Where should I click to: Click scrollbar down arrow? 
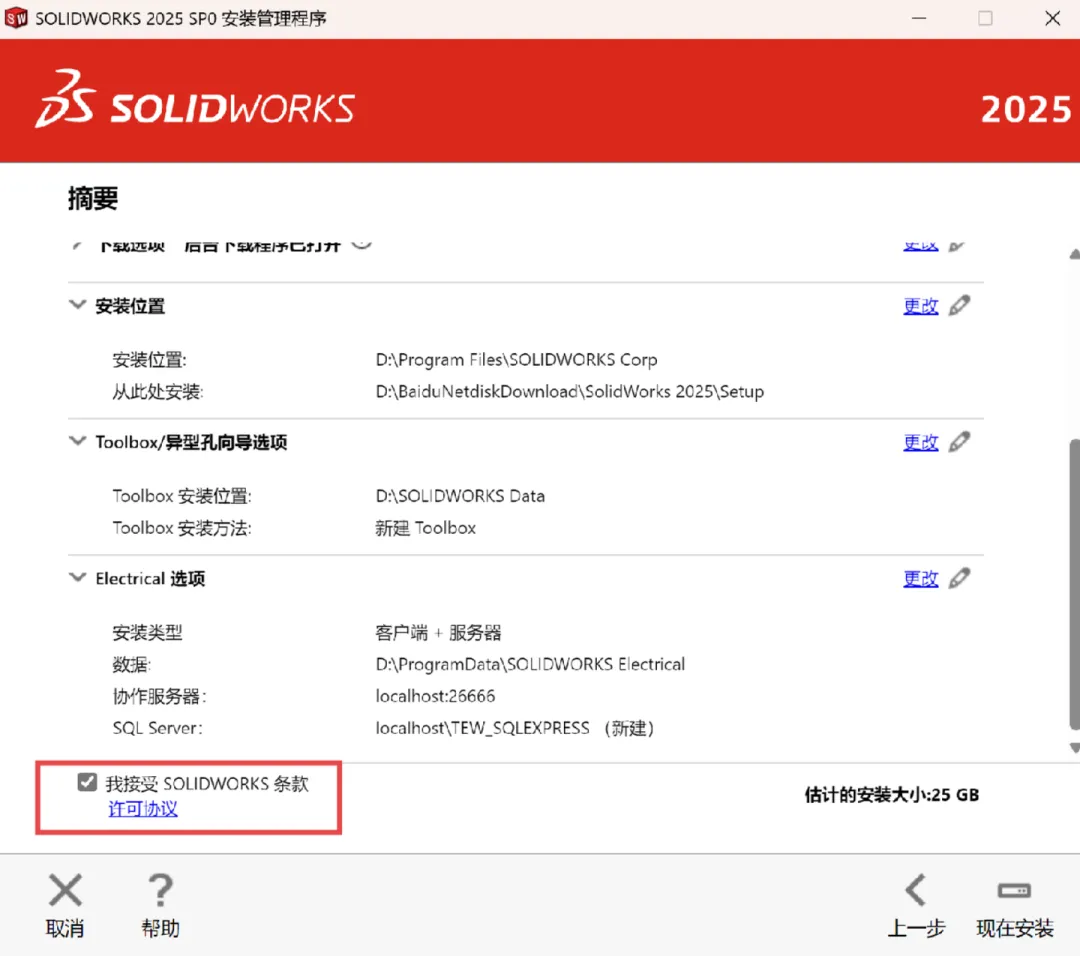pos(1074,747)
